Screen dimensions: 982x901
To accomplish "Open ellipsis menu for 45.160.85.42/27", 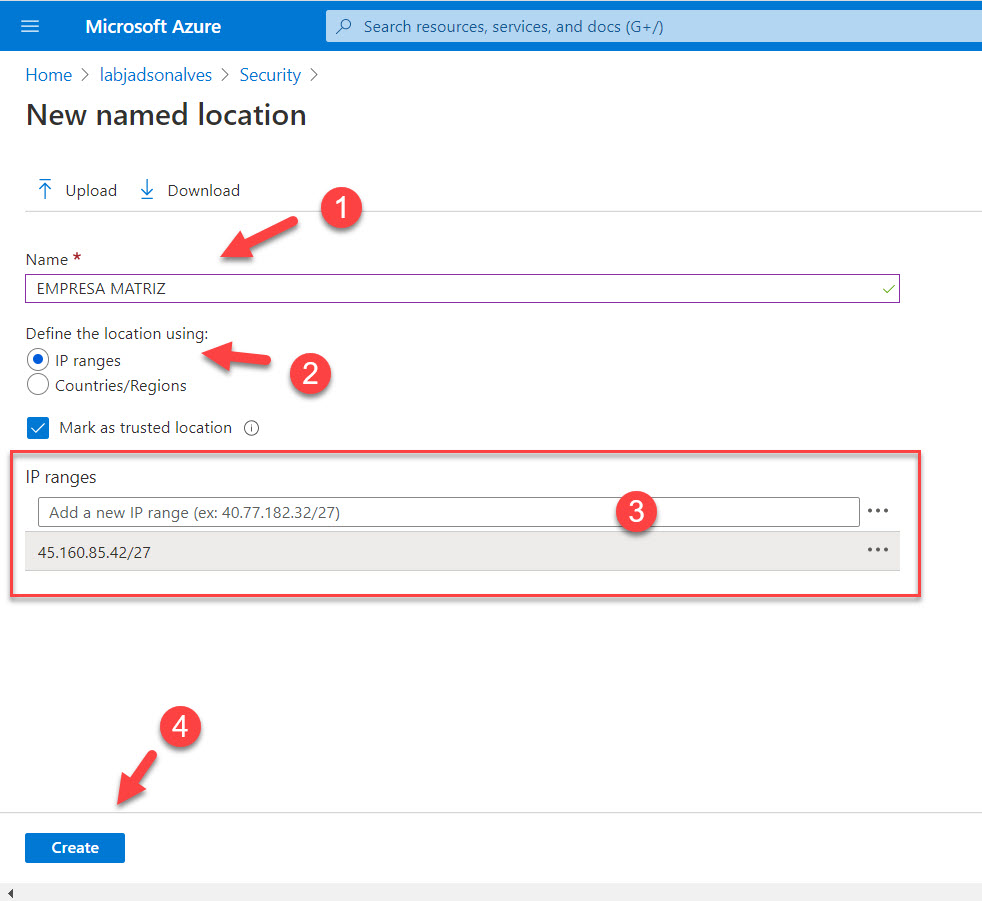I will (878, 550).
